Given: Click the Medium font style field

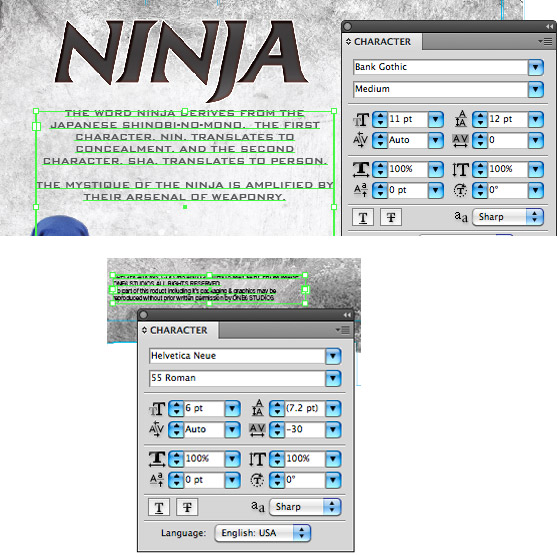Looking at the screenshot, I should click(x=440, y=89).
